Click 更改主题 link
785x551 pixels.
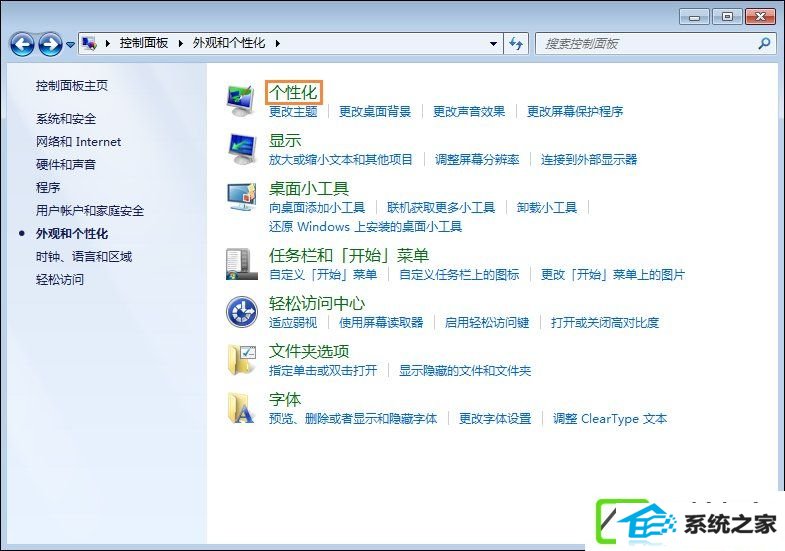(x=293, y=112)
